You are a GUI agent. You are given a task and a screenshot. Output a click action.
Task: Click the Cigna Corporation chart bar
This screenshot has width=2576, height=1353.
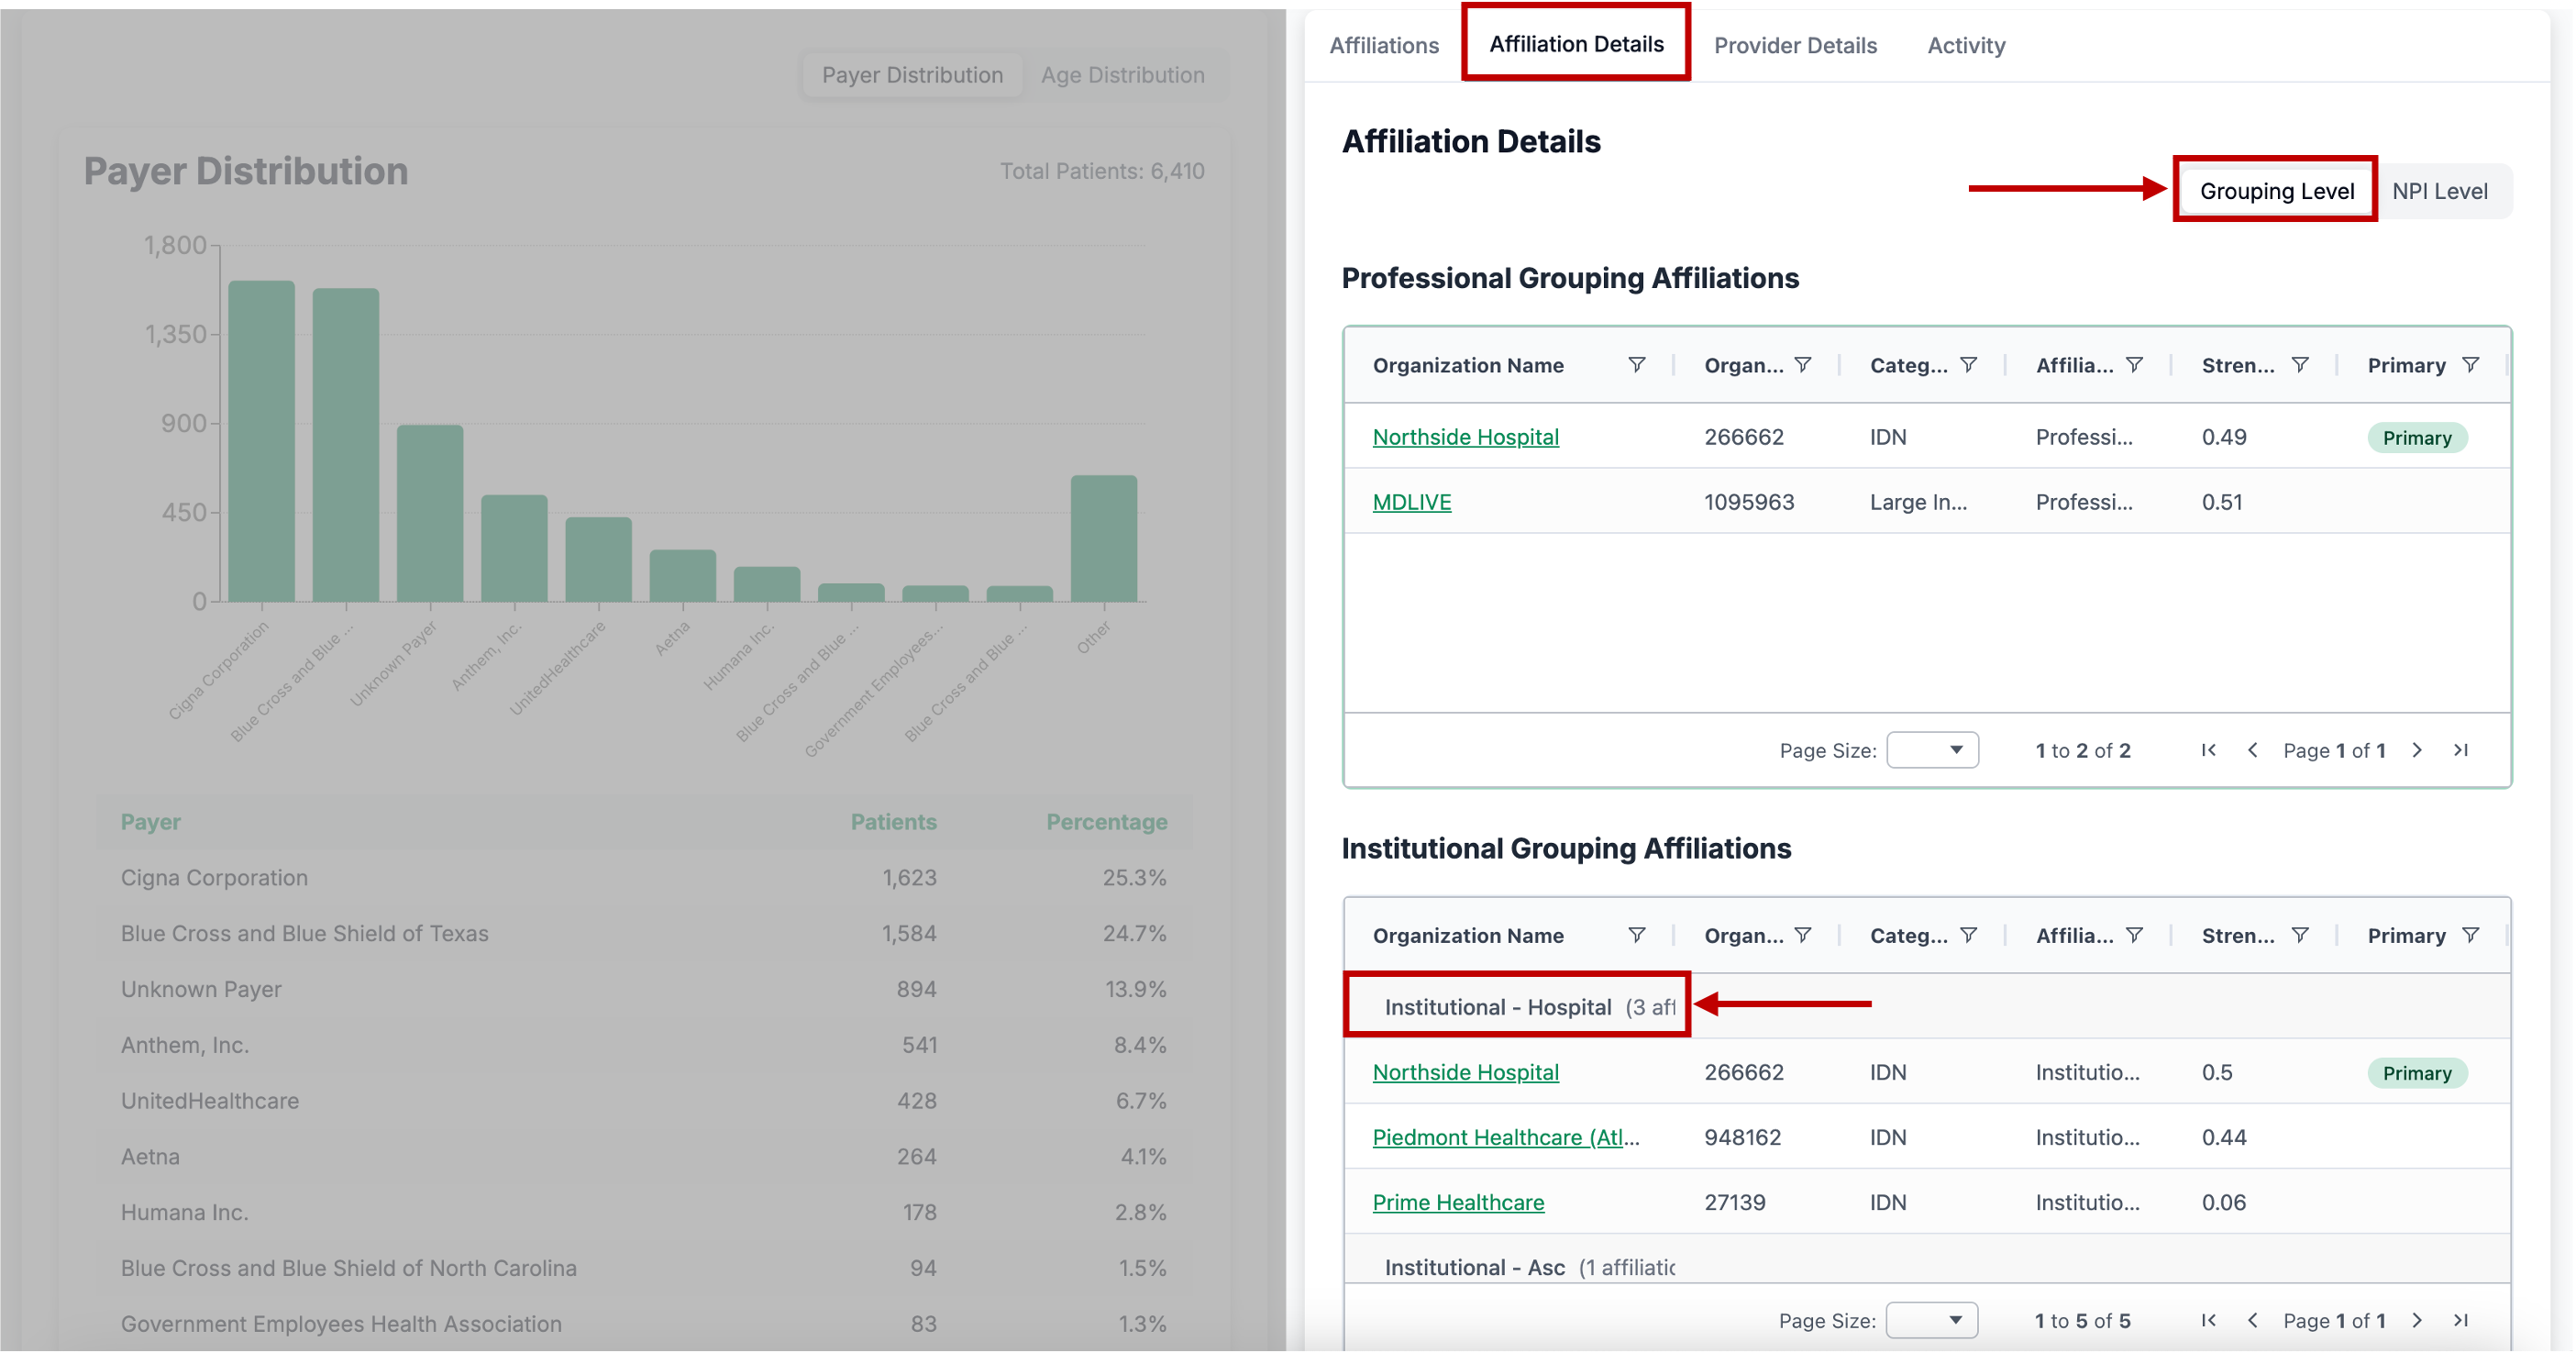tap(261, 441)
